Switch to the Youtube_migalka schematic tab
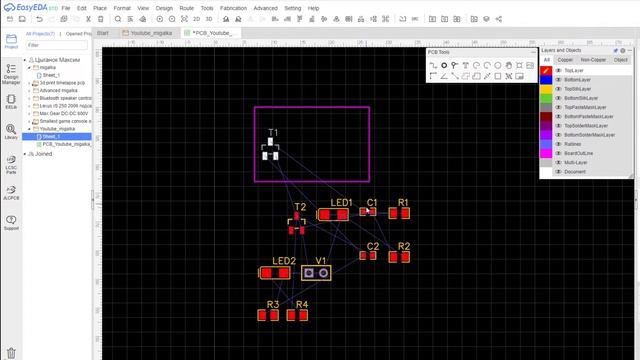The width and height of the screenshot is (640, 360). [150, 33]
